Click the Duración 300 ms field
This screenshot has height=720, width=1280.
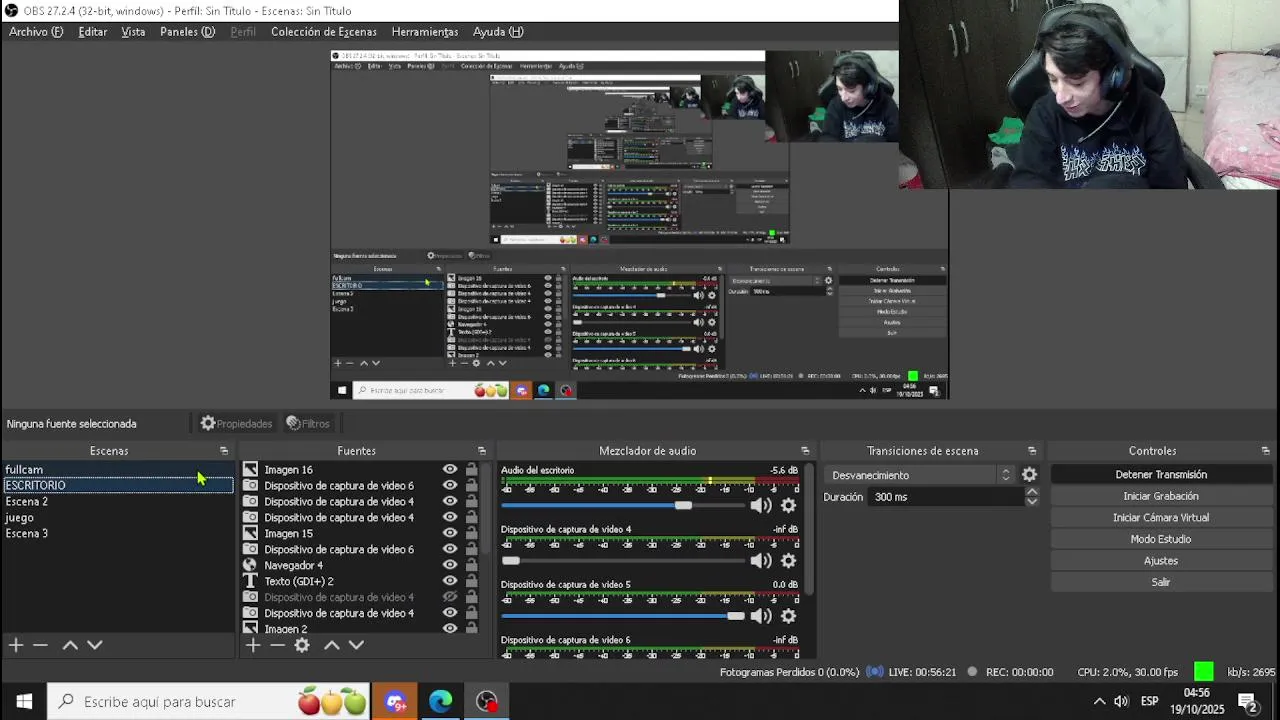pyautogui.click(x=945, y=497)
